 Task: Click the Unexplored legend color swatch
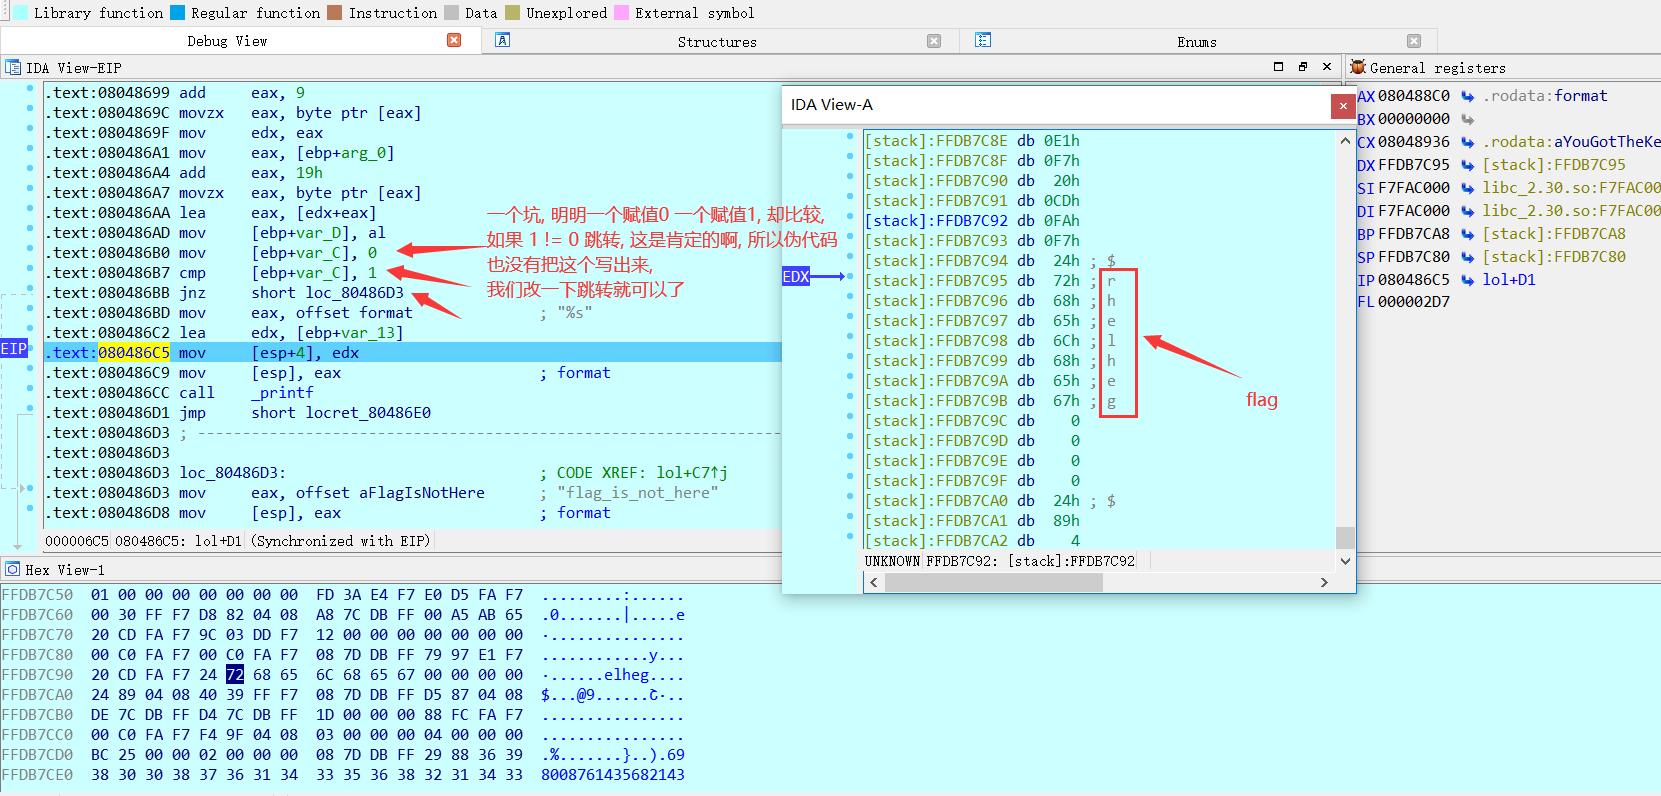(513, 13)
